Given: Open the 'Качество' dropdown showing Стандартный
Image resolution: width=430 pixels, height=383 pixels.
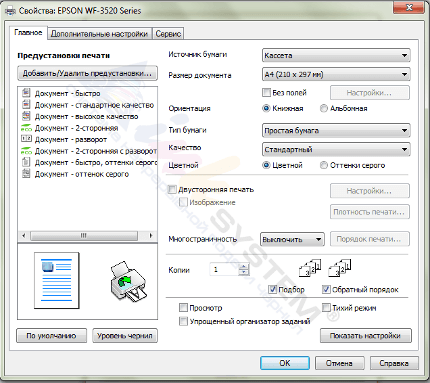Looking at the screenshot, I should click(336, 150).
